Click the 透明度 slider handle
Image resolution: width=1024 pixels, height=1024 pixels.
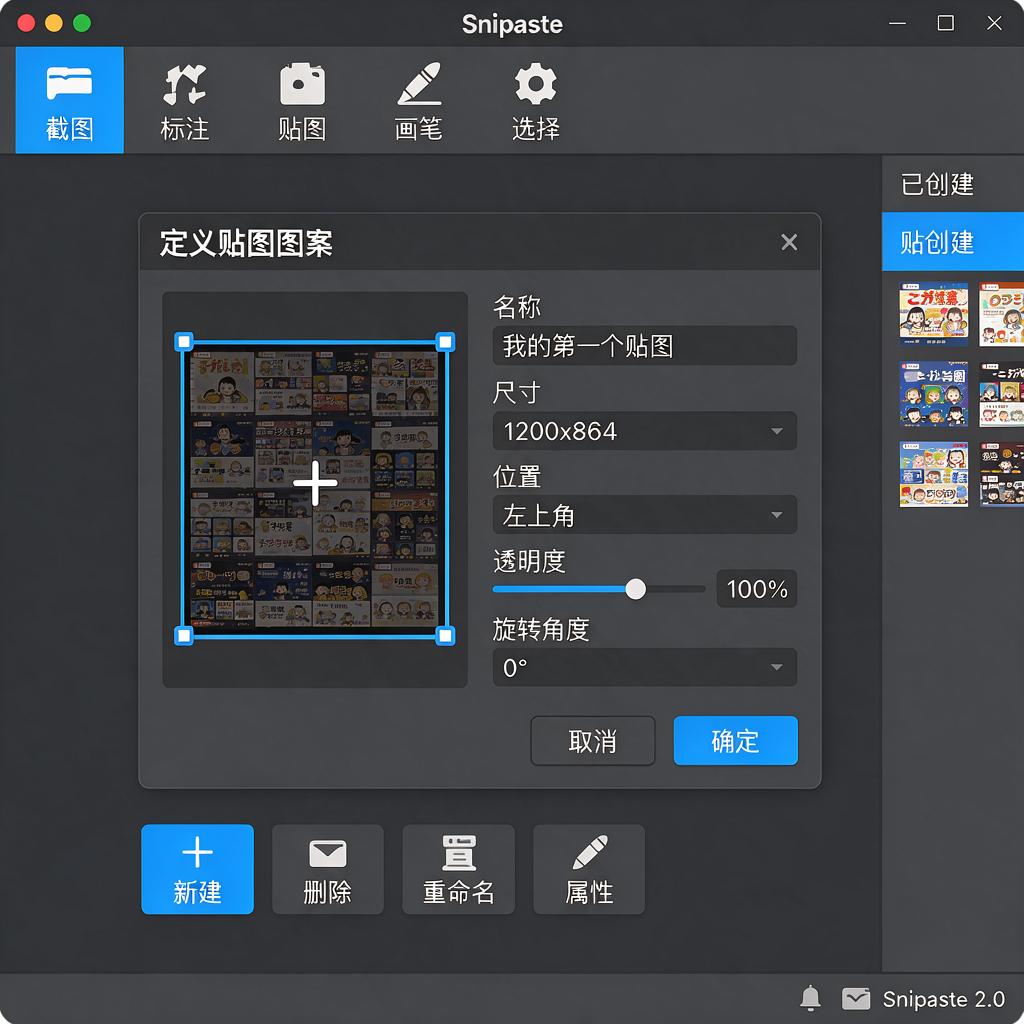635,589
